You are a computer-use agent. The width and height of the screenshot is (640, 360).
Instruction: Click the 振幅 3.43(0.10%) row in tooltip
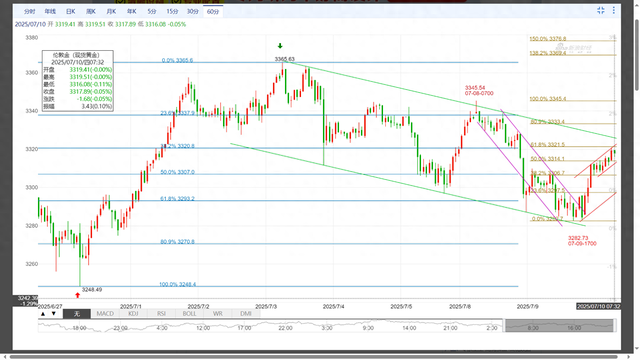[x=78, y=106]
